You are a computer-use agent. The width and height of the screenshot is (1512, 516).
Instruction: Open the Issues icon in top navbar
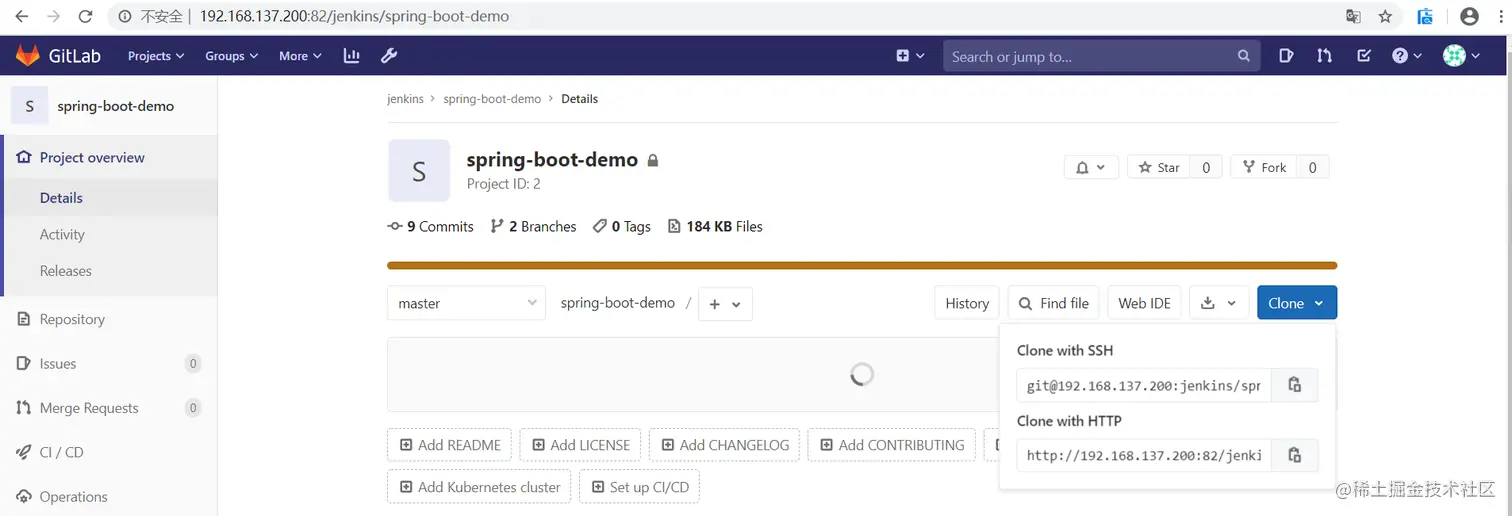[x=1287, y=56]
